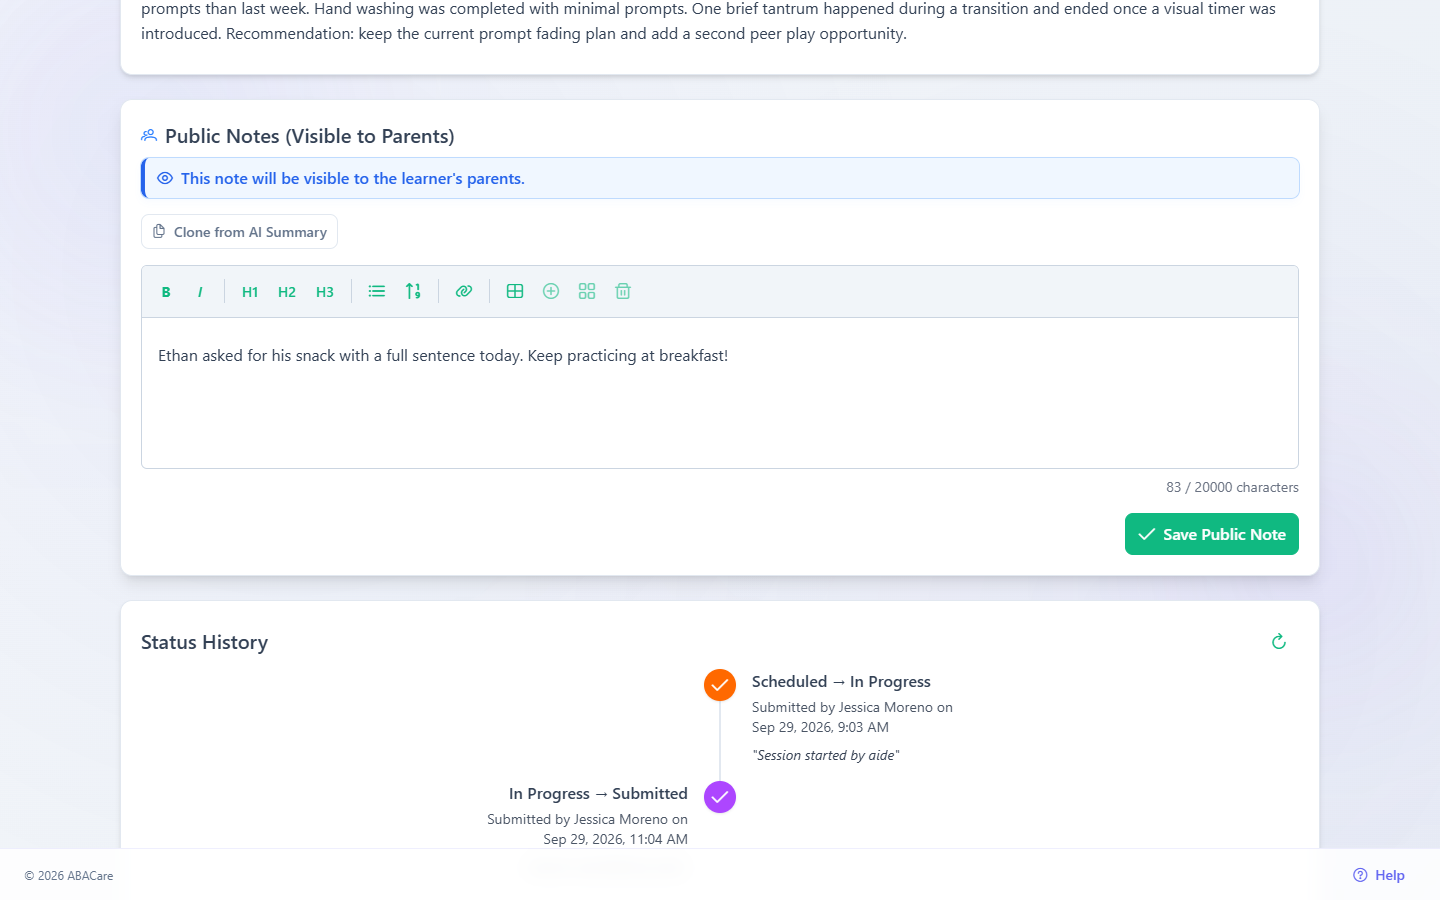The image size is (1440, 900).
Task: Click 'Sep 29, 2026, 11:04 AM' timestamp
Action: coord(616,839)
